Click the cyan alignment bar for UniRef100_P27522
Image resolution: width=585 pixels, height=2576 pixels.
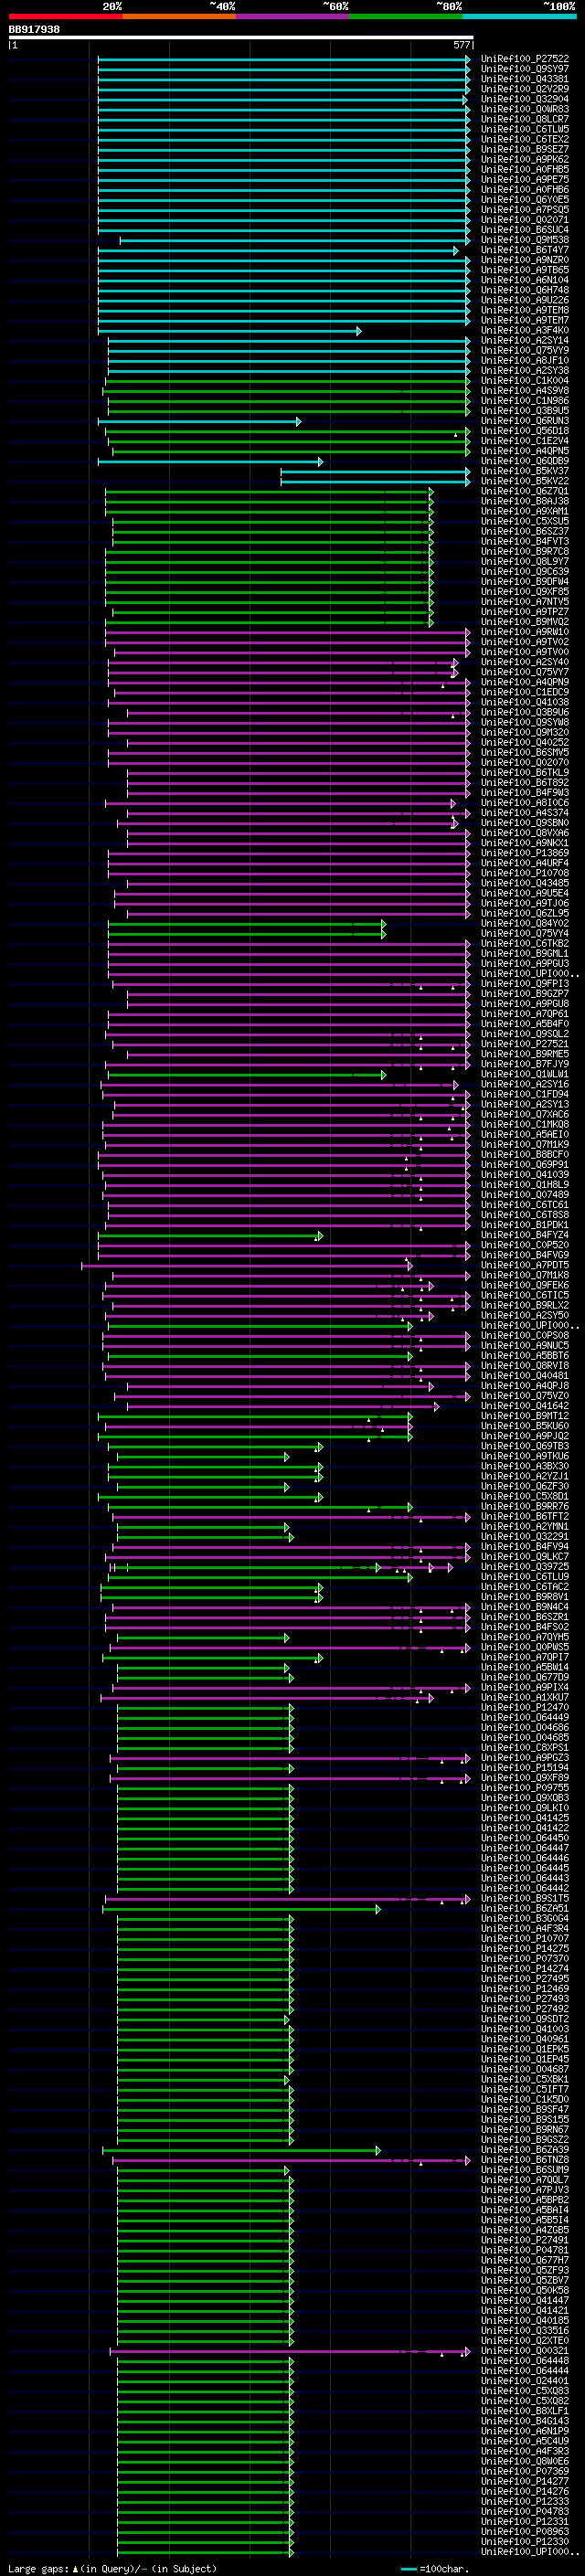[x=284, y=60]
